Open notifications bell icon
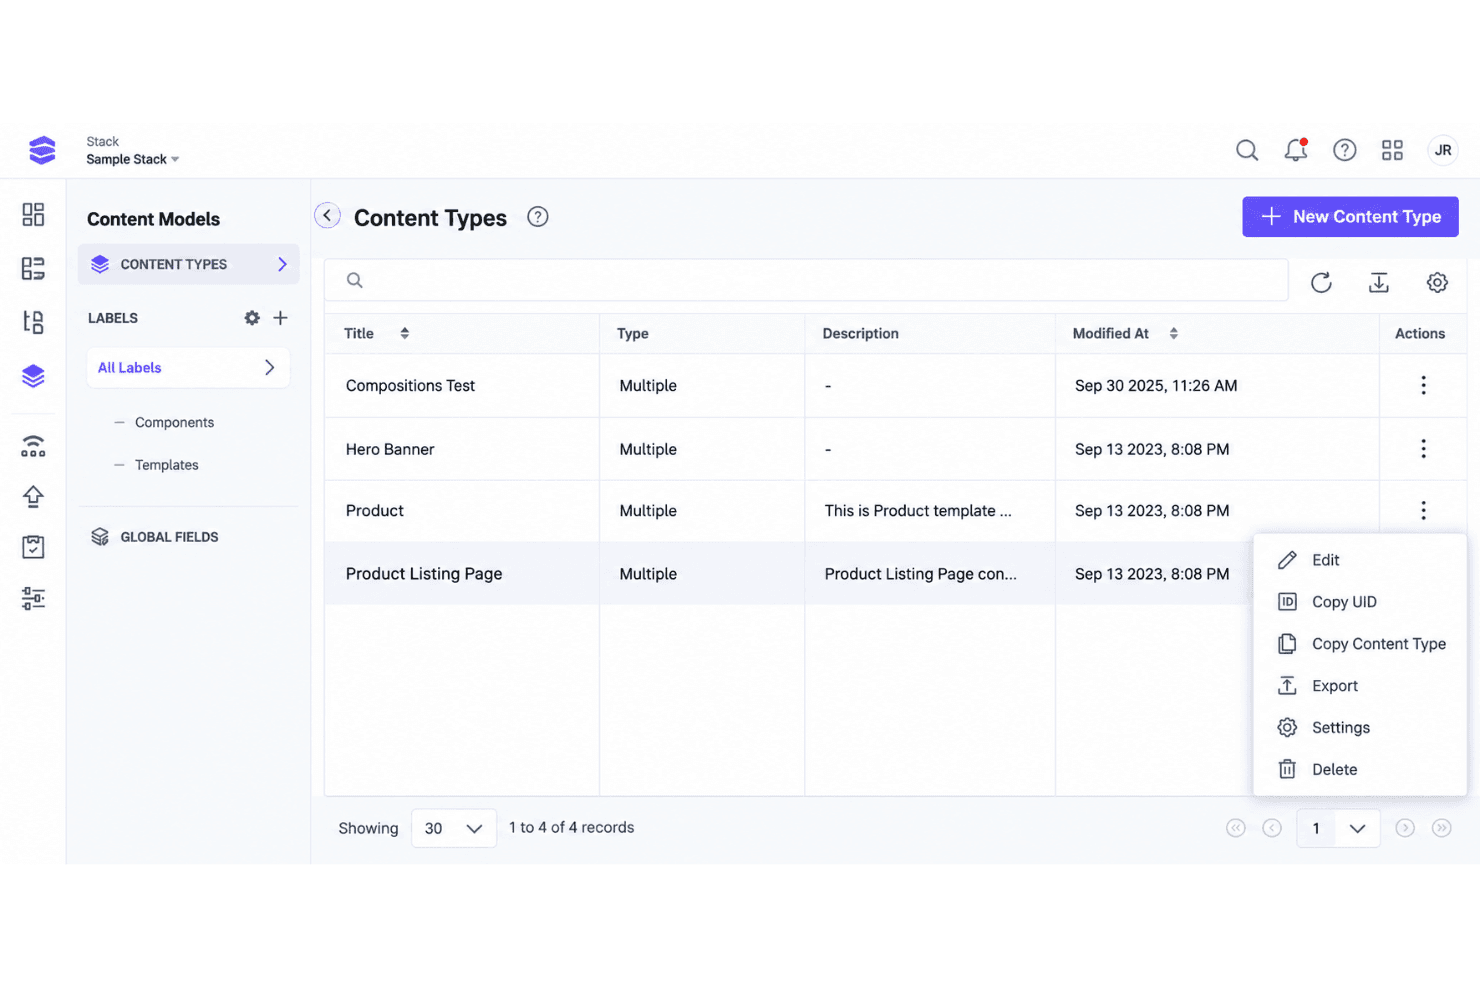The image size is (1480, 987). click(x=1296, y=150)
